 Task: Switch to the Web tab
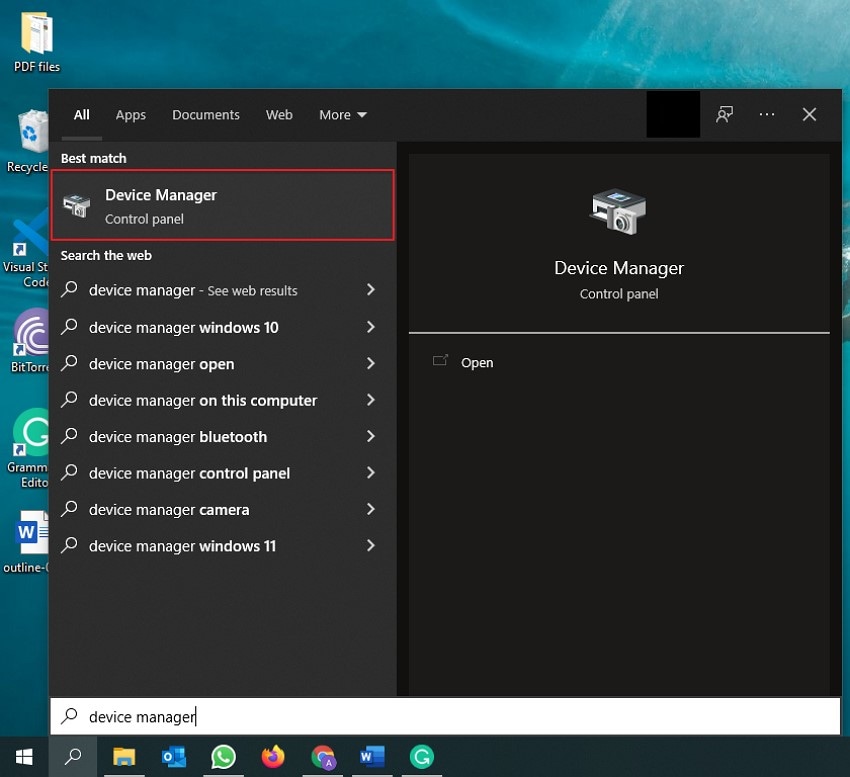coord(279,114)
